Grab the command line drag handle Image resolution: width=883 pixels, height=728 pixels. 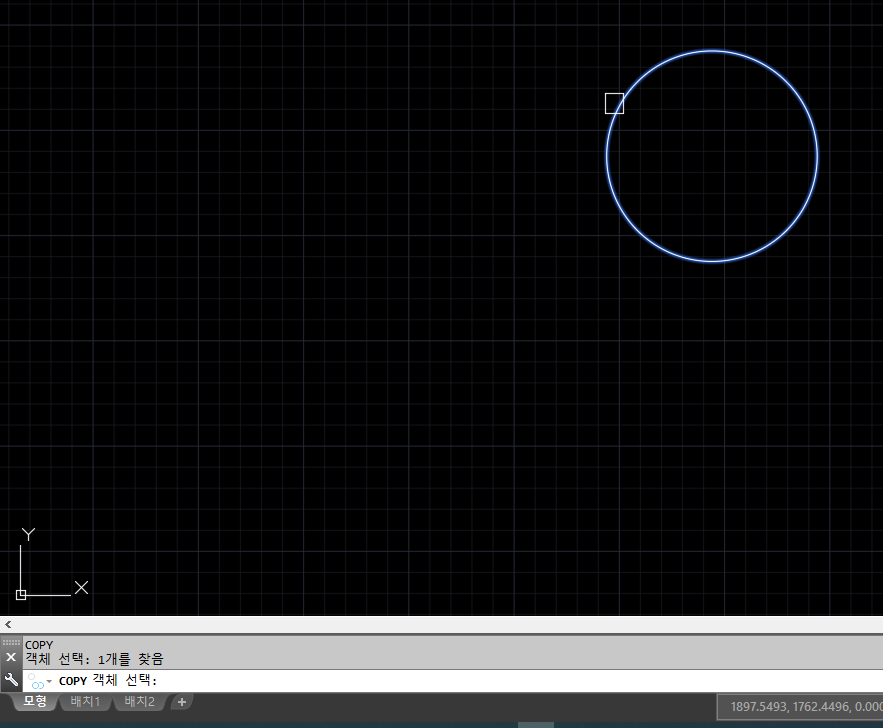(x=11, y=642)
